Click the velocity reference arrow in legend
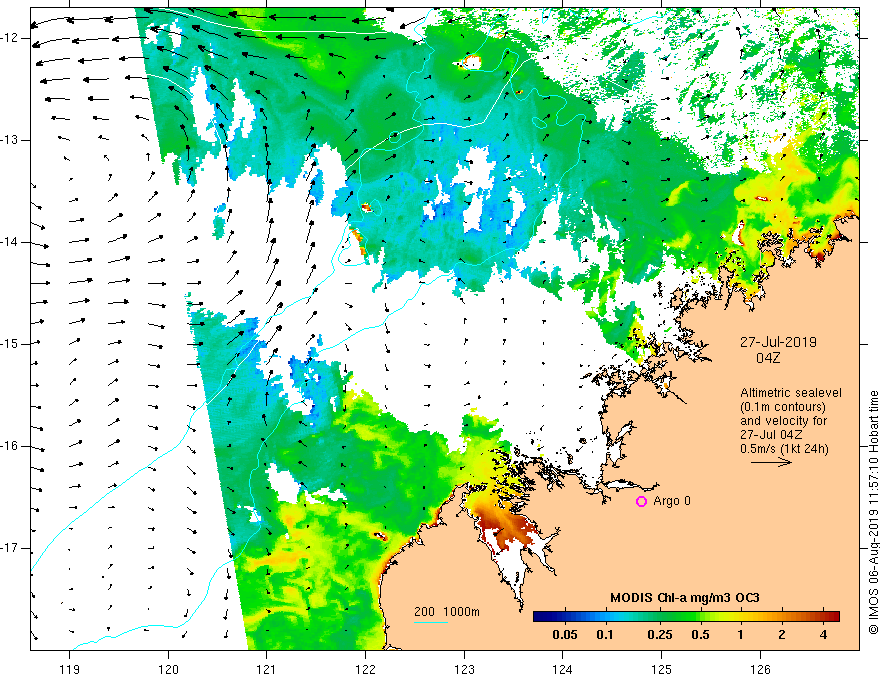Viewport: 880px width, 680px height. point(772,462)
